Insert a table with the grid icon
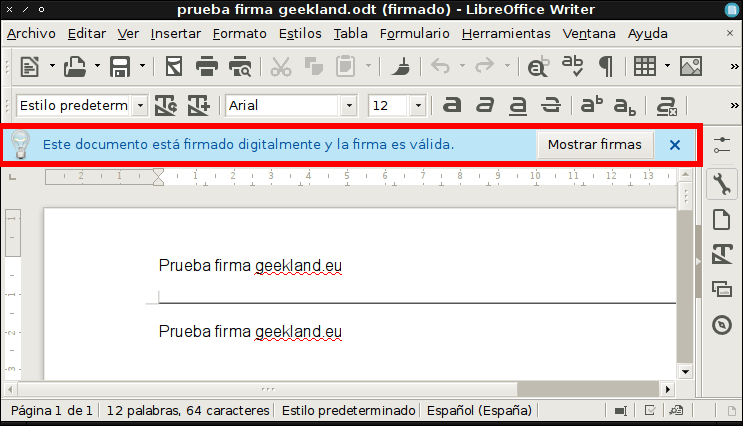This screenshot has height=426, width=743. [x=645, y=66]
